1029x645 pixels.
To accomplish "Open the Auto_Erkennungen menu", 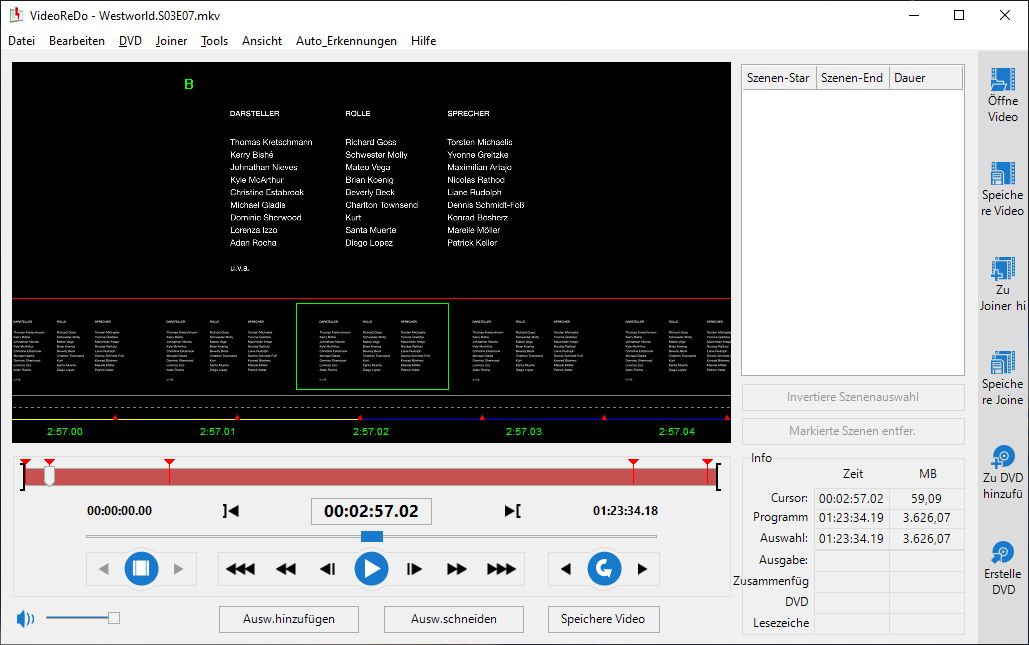I will pos(346,41).
